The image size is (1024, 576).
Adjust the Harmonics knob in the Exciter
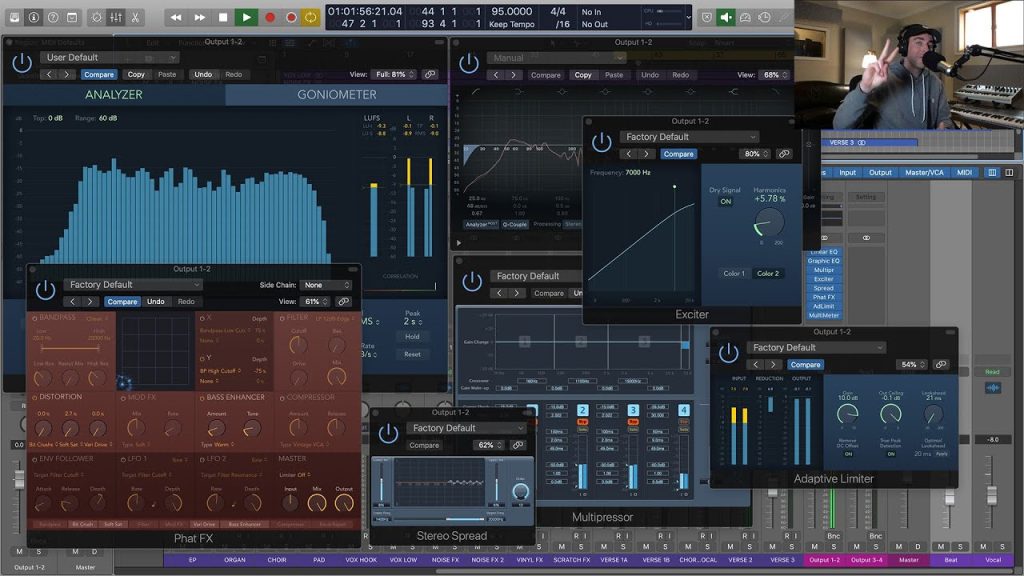770,221
